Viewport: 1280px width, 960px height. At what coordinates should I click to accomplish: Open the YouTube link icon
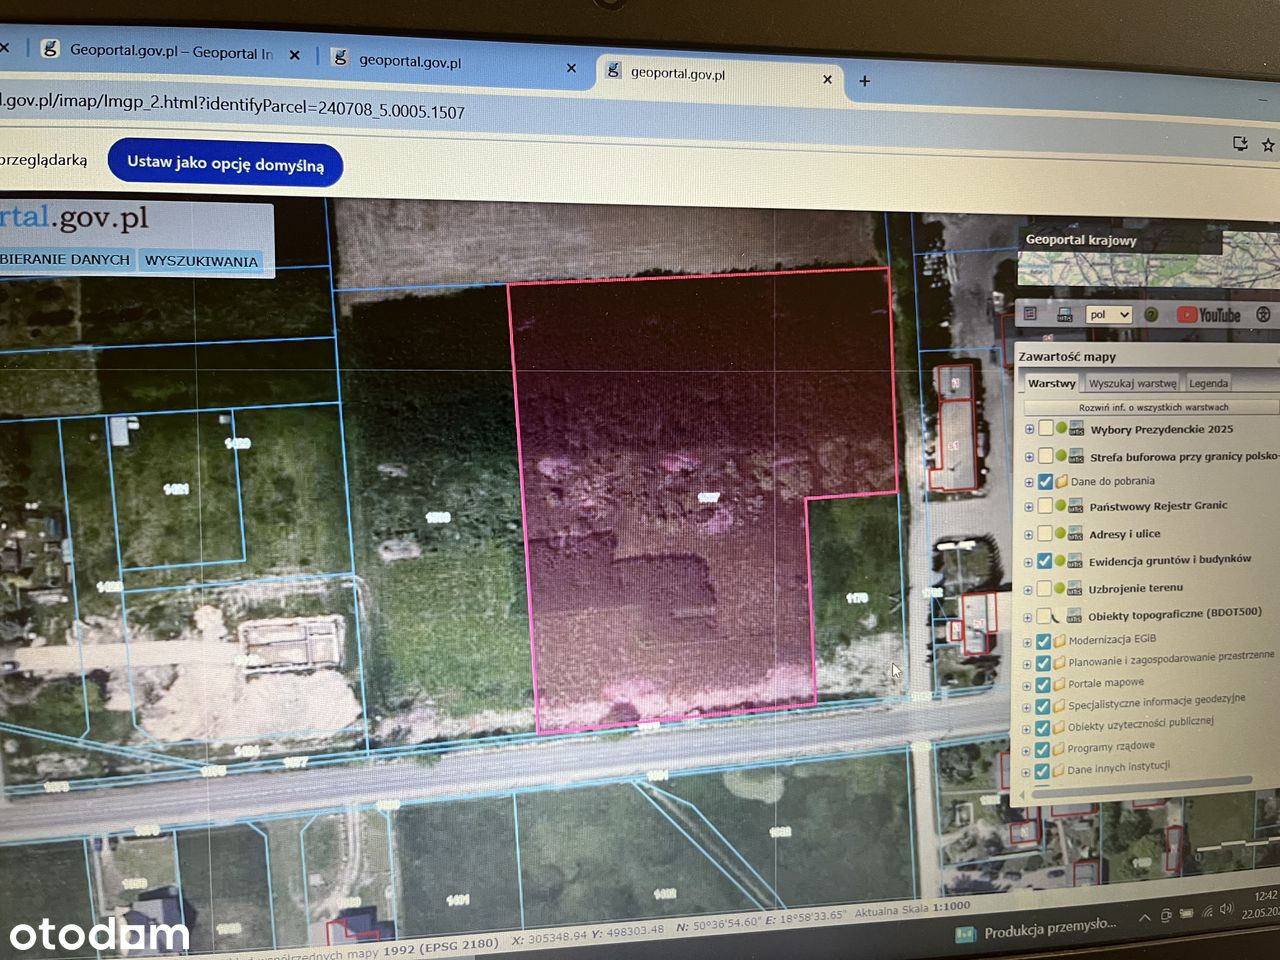point(1208,315)
